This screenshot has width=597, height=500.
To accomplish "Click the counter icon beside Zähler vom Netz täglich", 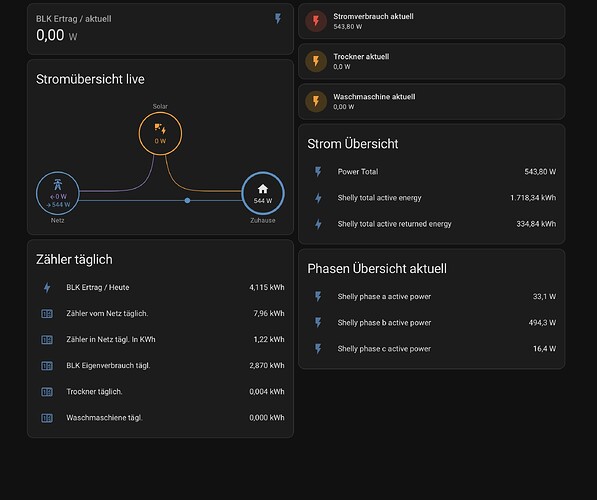I will click(x=47, y=313).
